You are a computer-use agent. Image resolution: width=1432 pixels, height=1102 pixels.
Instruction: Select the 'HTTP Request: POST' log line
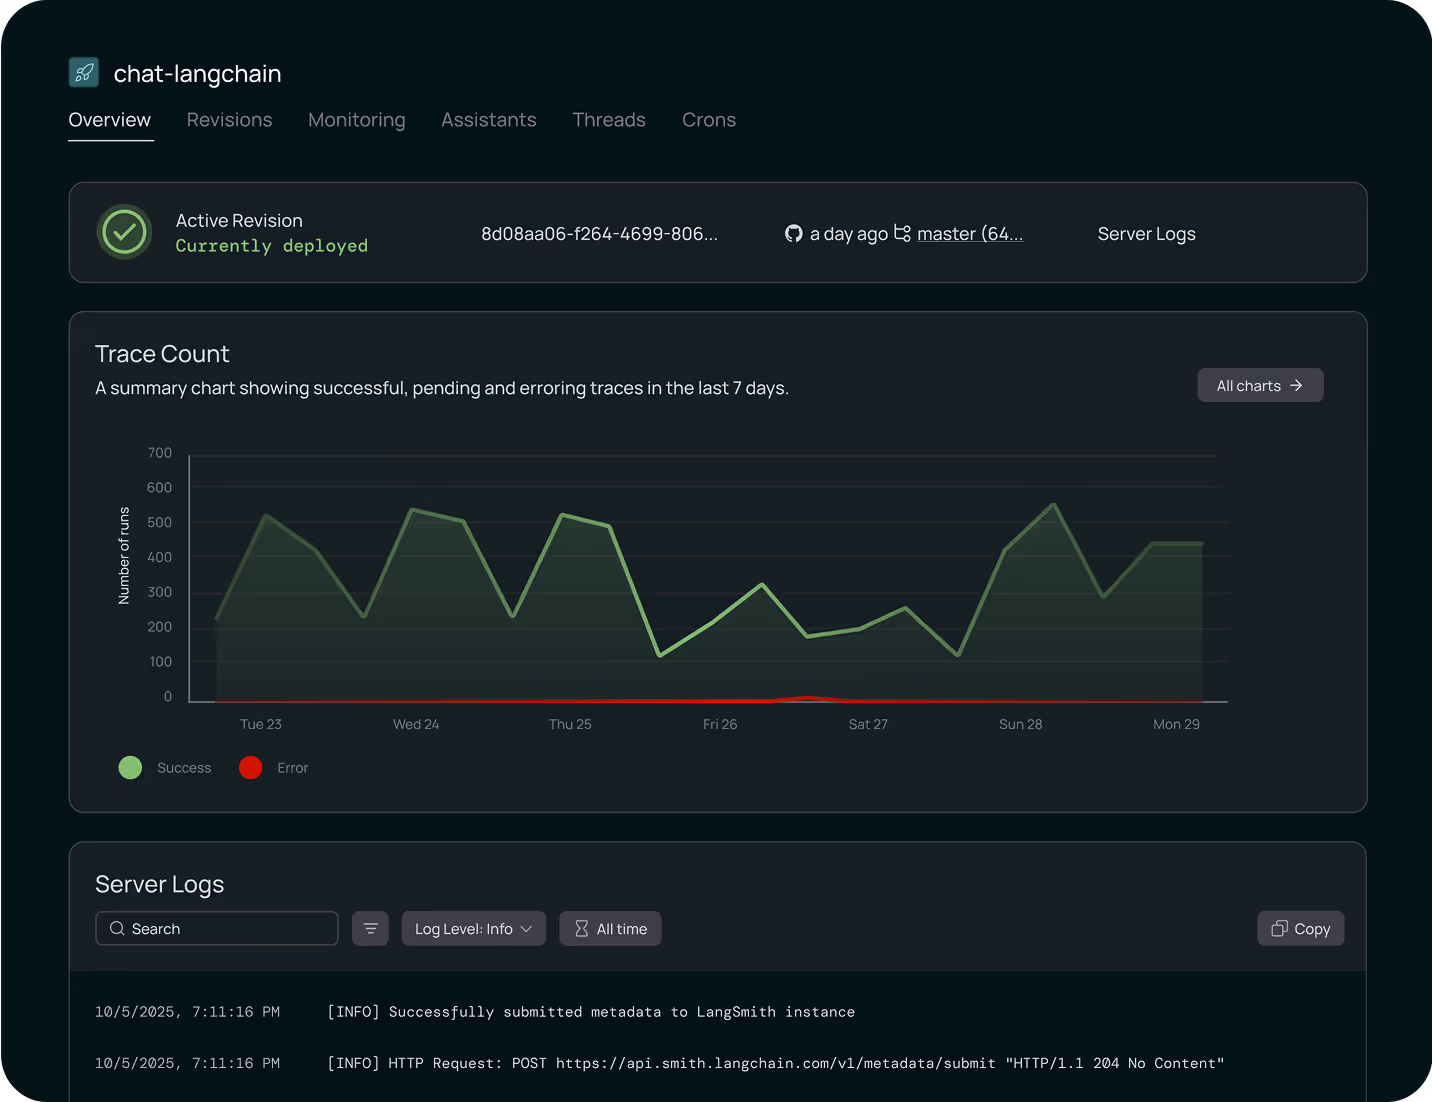coord(776,1063)
